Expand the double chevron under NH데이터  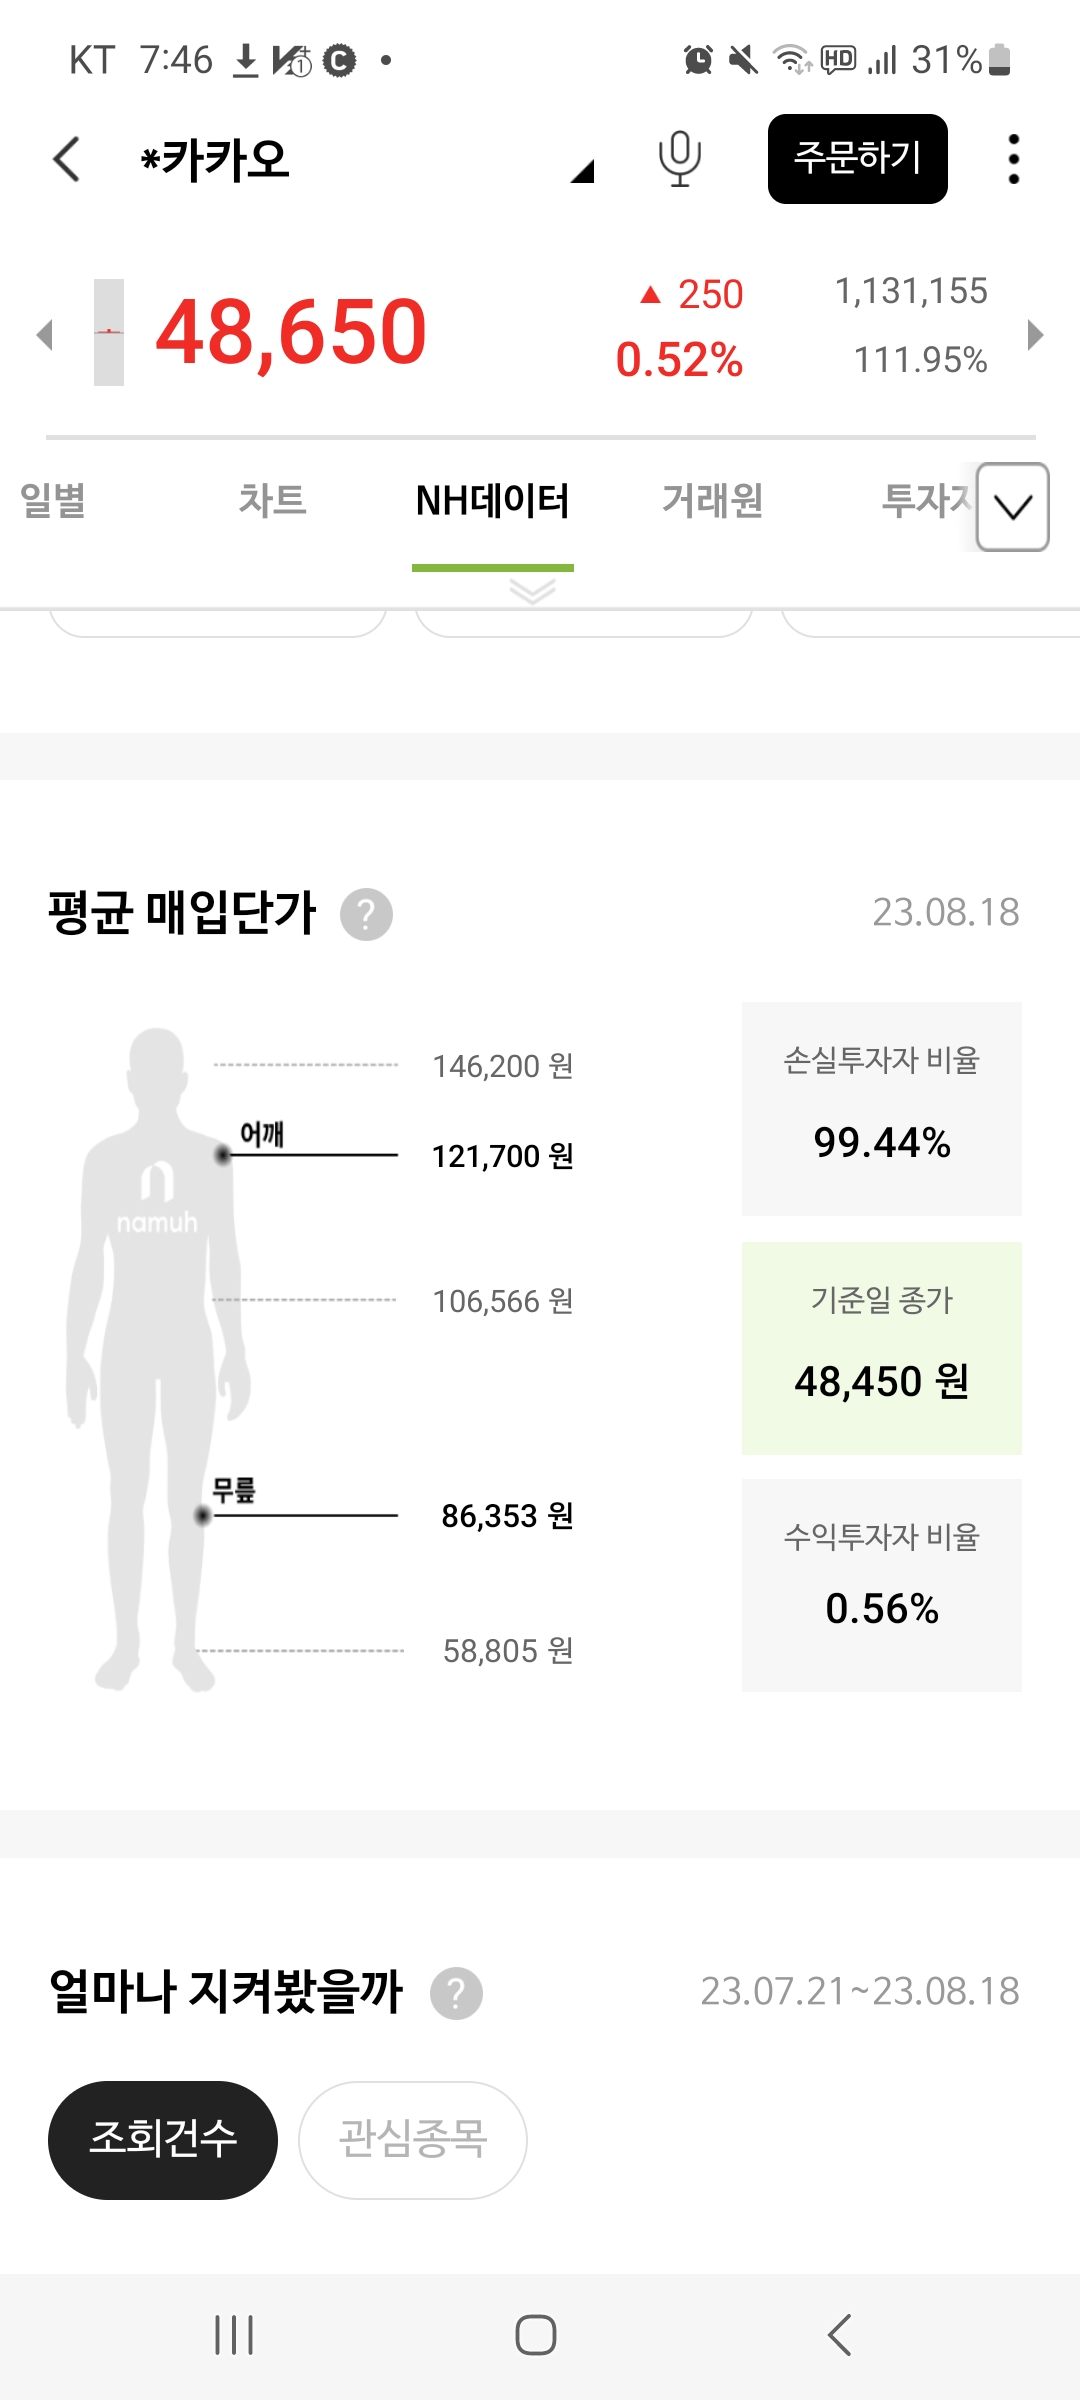532,591
